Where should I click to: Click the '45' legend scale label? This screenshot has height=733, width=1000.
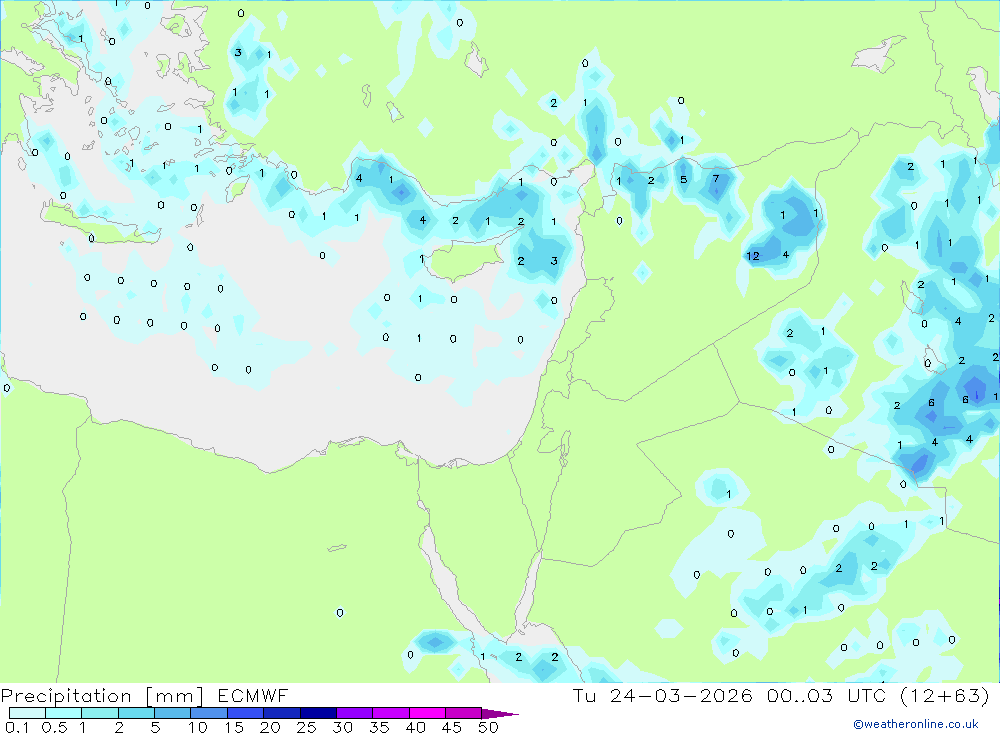pyautogui.click(x=452, y=727)
